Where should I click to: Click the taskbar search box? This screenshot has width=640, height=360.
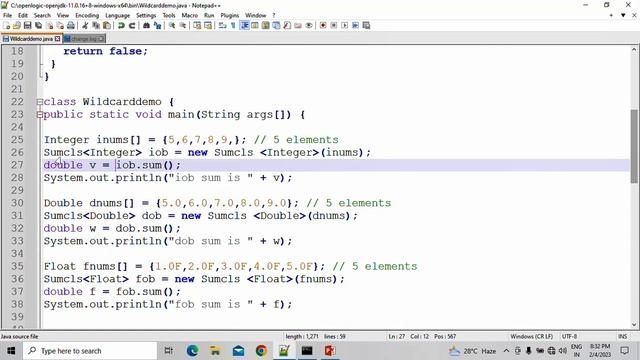pos(90,351)
